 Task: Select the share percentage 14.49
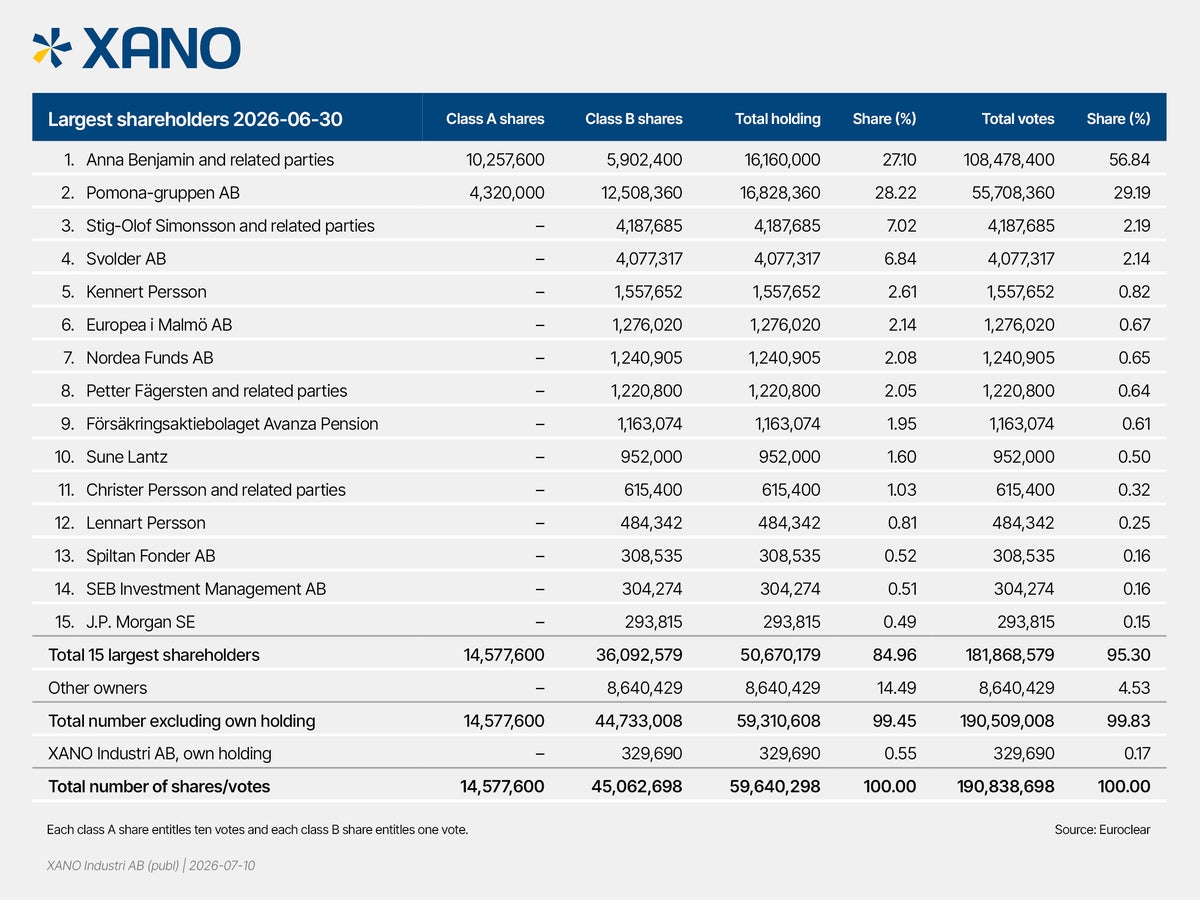pyautogui.click(x=899, y=688)
